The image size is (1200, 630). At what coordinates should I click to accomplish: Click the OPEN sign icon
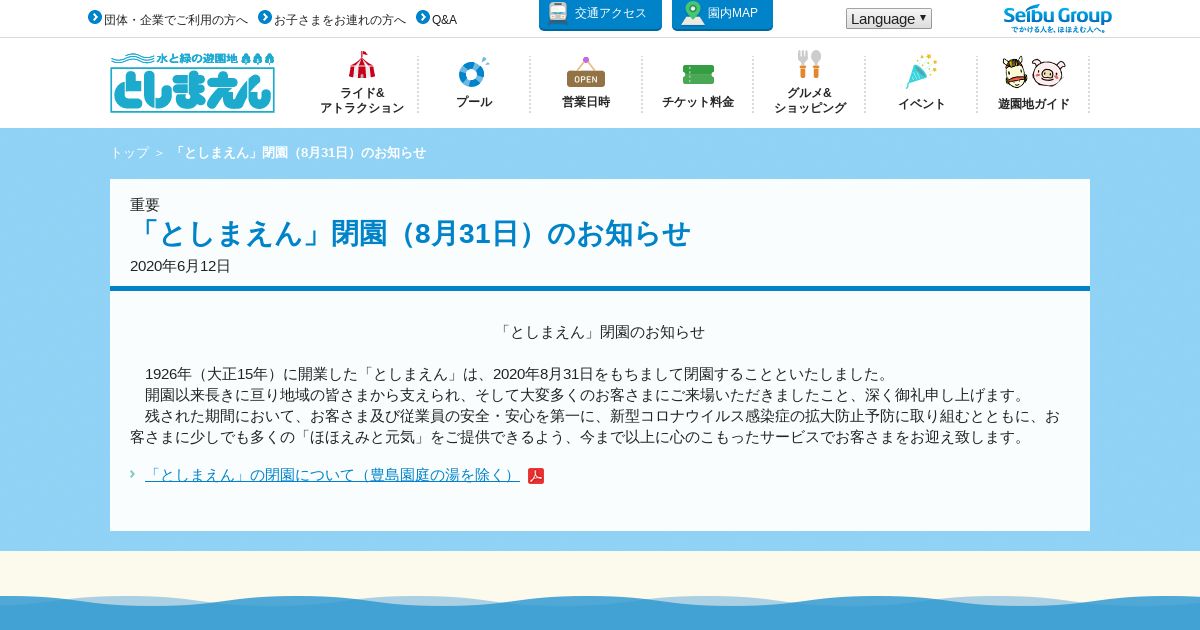(586, 73)
